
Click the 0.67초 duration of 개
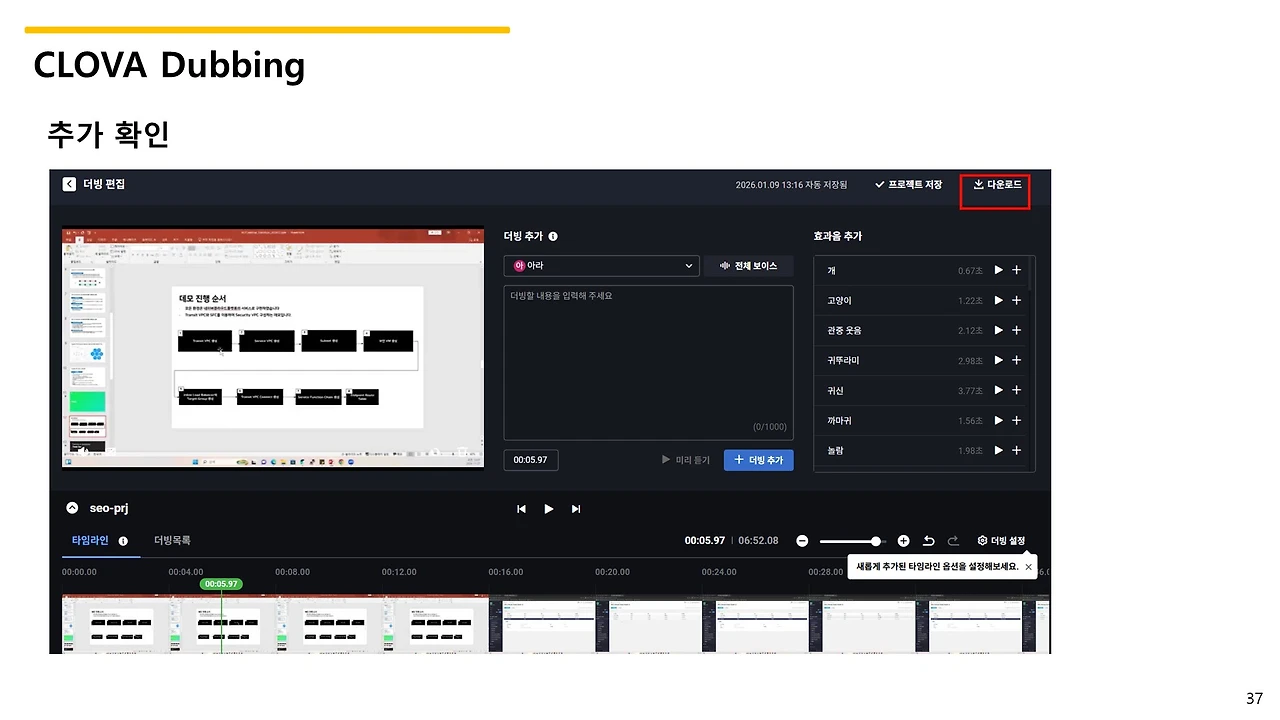pyautogui.click(x=970, y=271)
